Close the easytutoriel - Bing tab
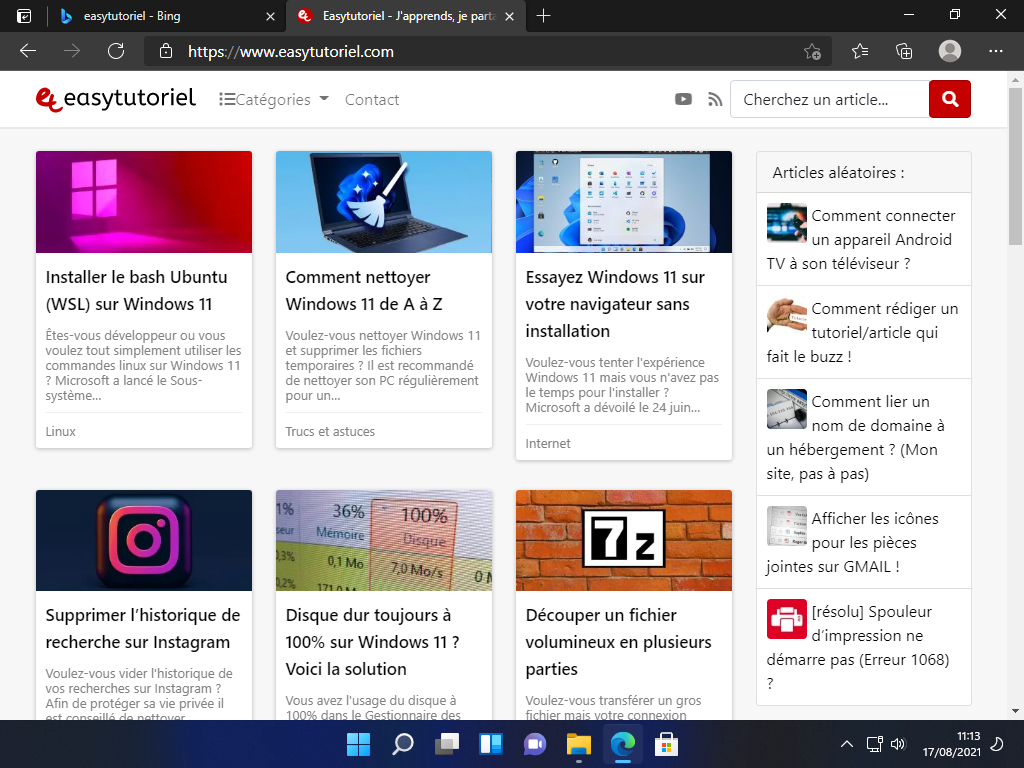This screenshot has width=1024, height=768. tap(270, 16)
